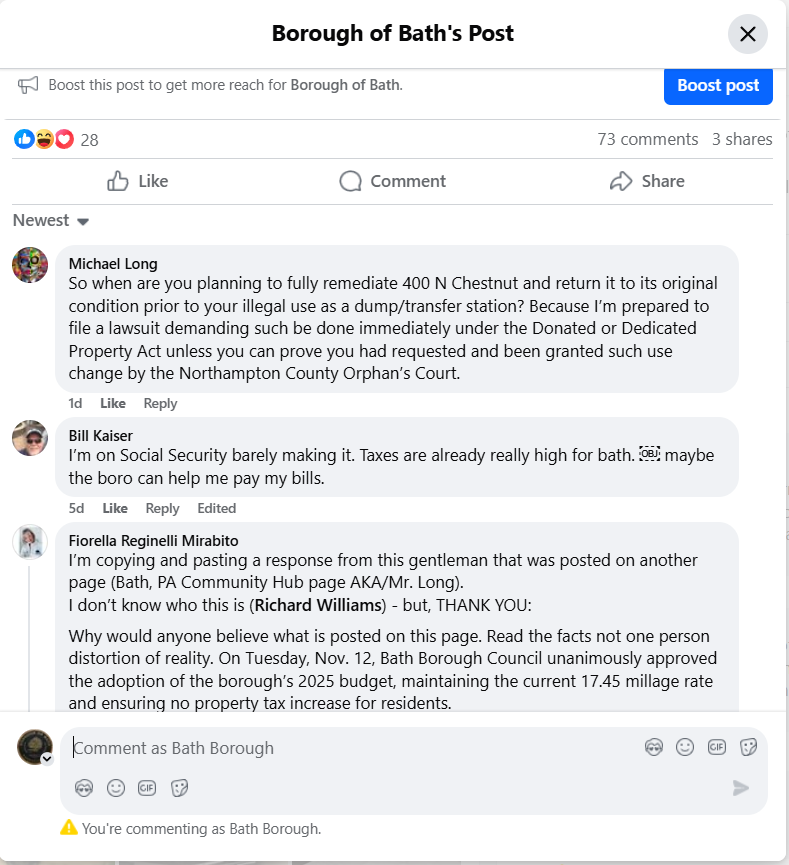Open the avatar sticker picker in the lower-left icon row
The image size is (789, 865).
[x=84, y=788]
